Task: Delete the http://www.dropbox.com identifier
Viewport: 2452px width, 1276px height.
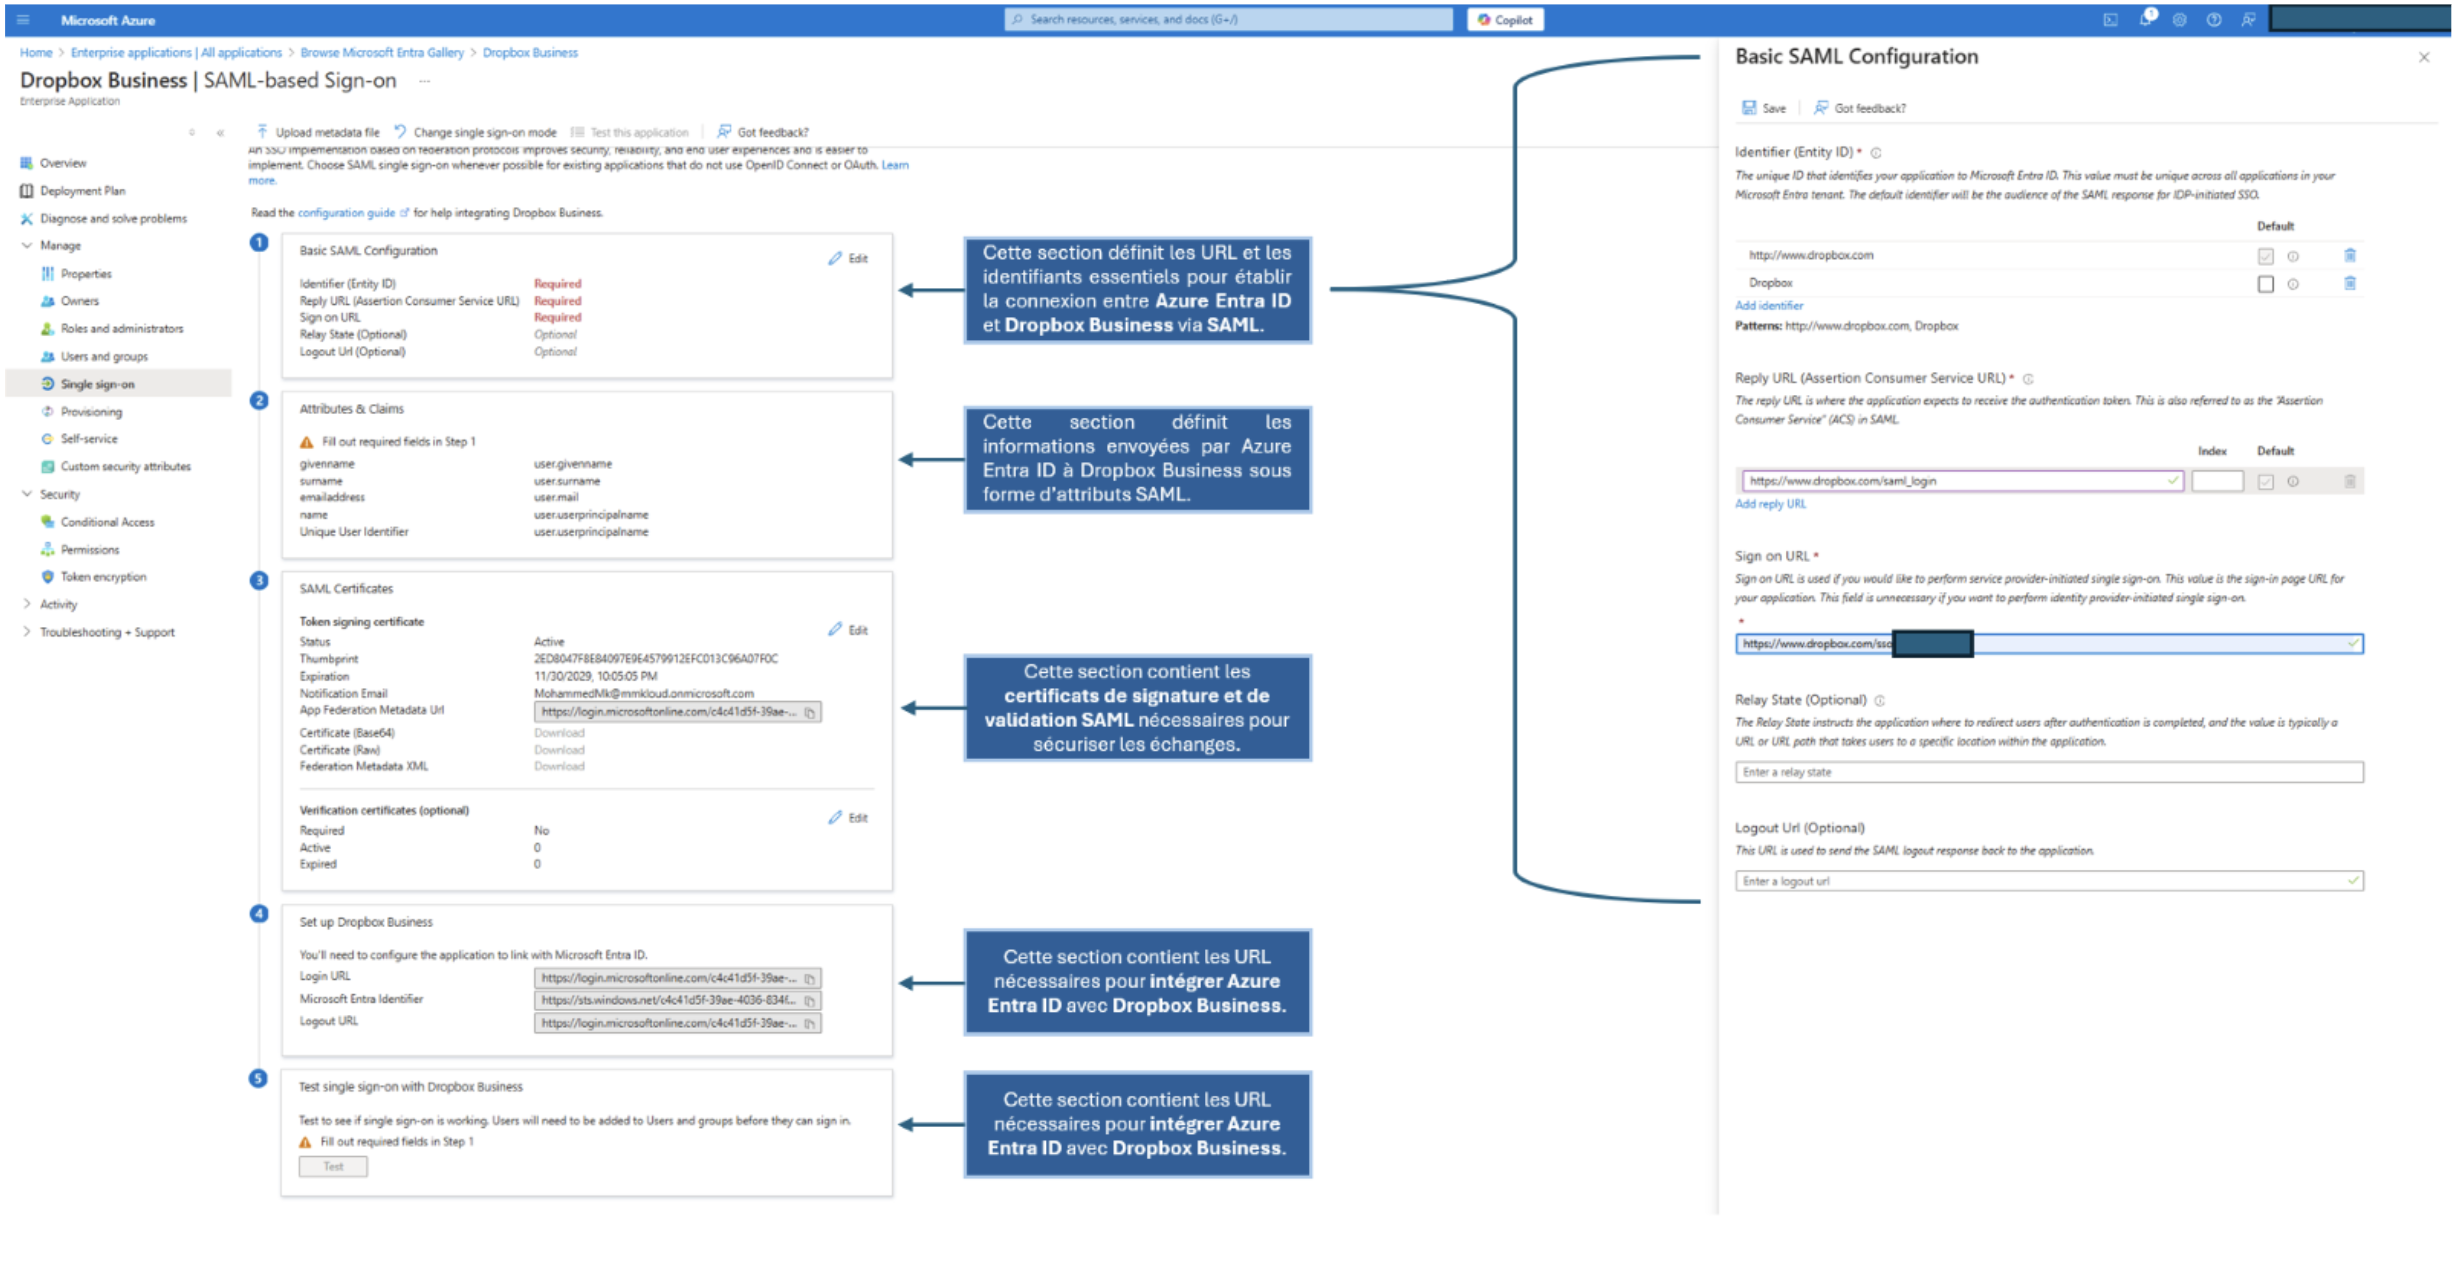Action: tap(2350, 256)
